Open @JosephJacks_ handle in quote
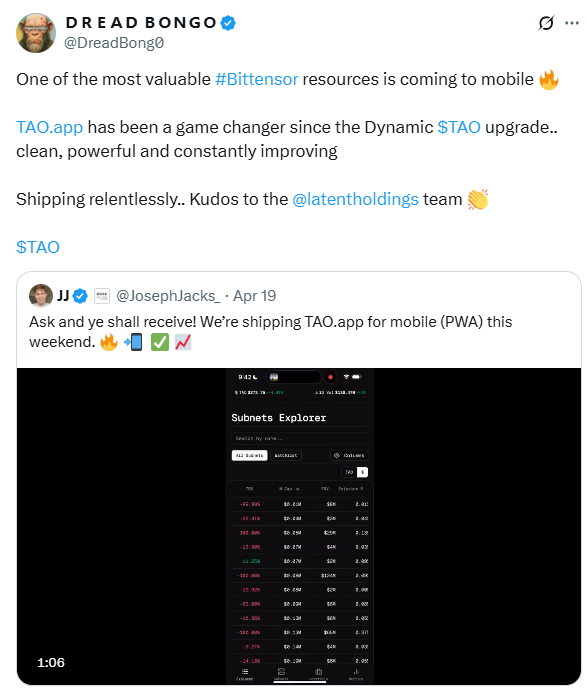This screenshot has height=688, width=587. 168,296
